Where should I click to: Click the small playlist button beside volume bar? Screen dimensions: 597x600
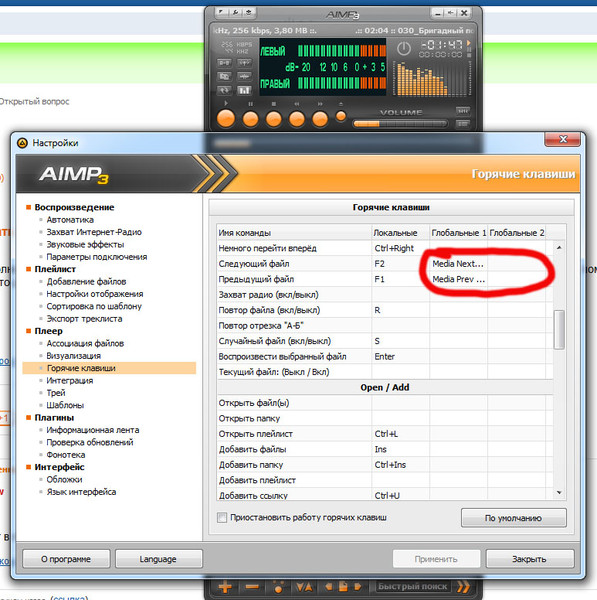[x=463, y=124]
